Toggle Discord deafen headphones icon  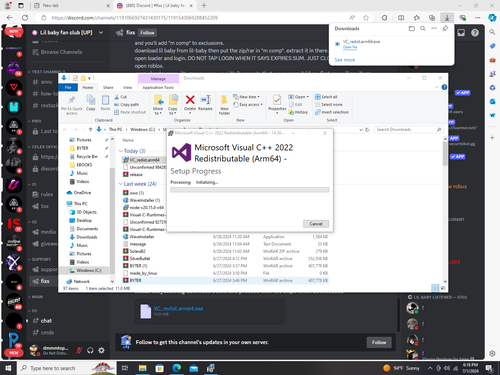[90, 350]
